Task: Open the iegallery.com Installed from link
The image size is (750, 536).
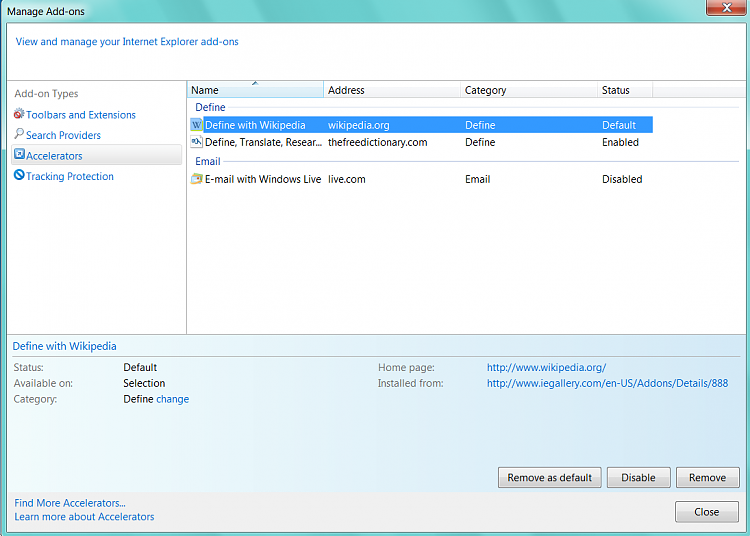Action: pos(607,383)
